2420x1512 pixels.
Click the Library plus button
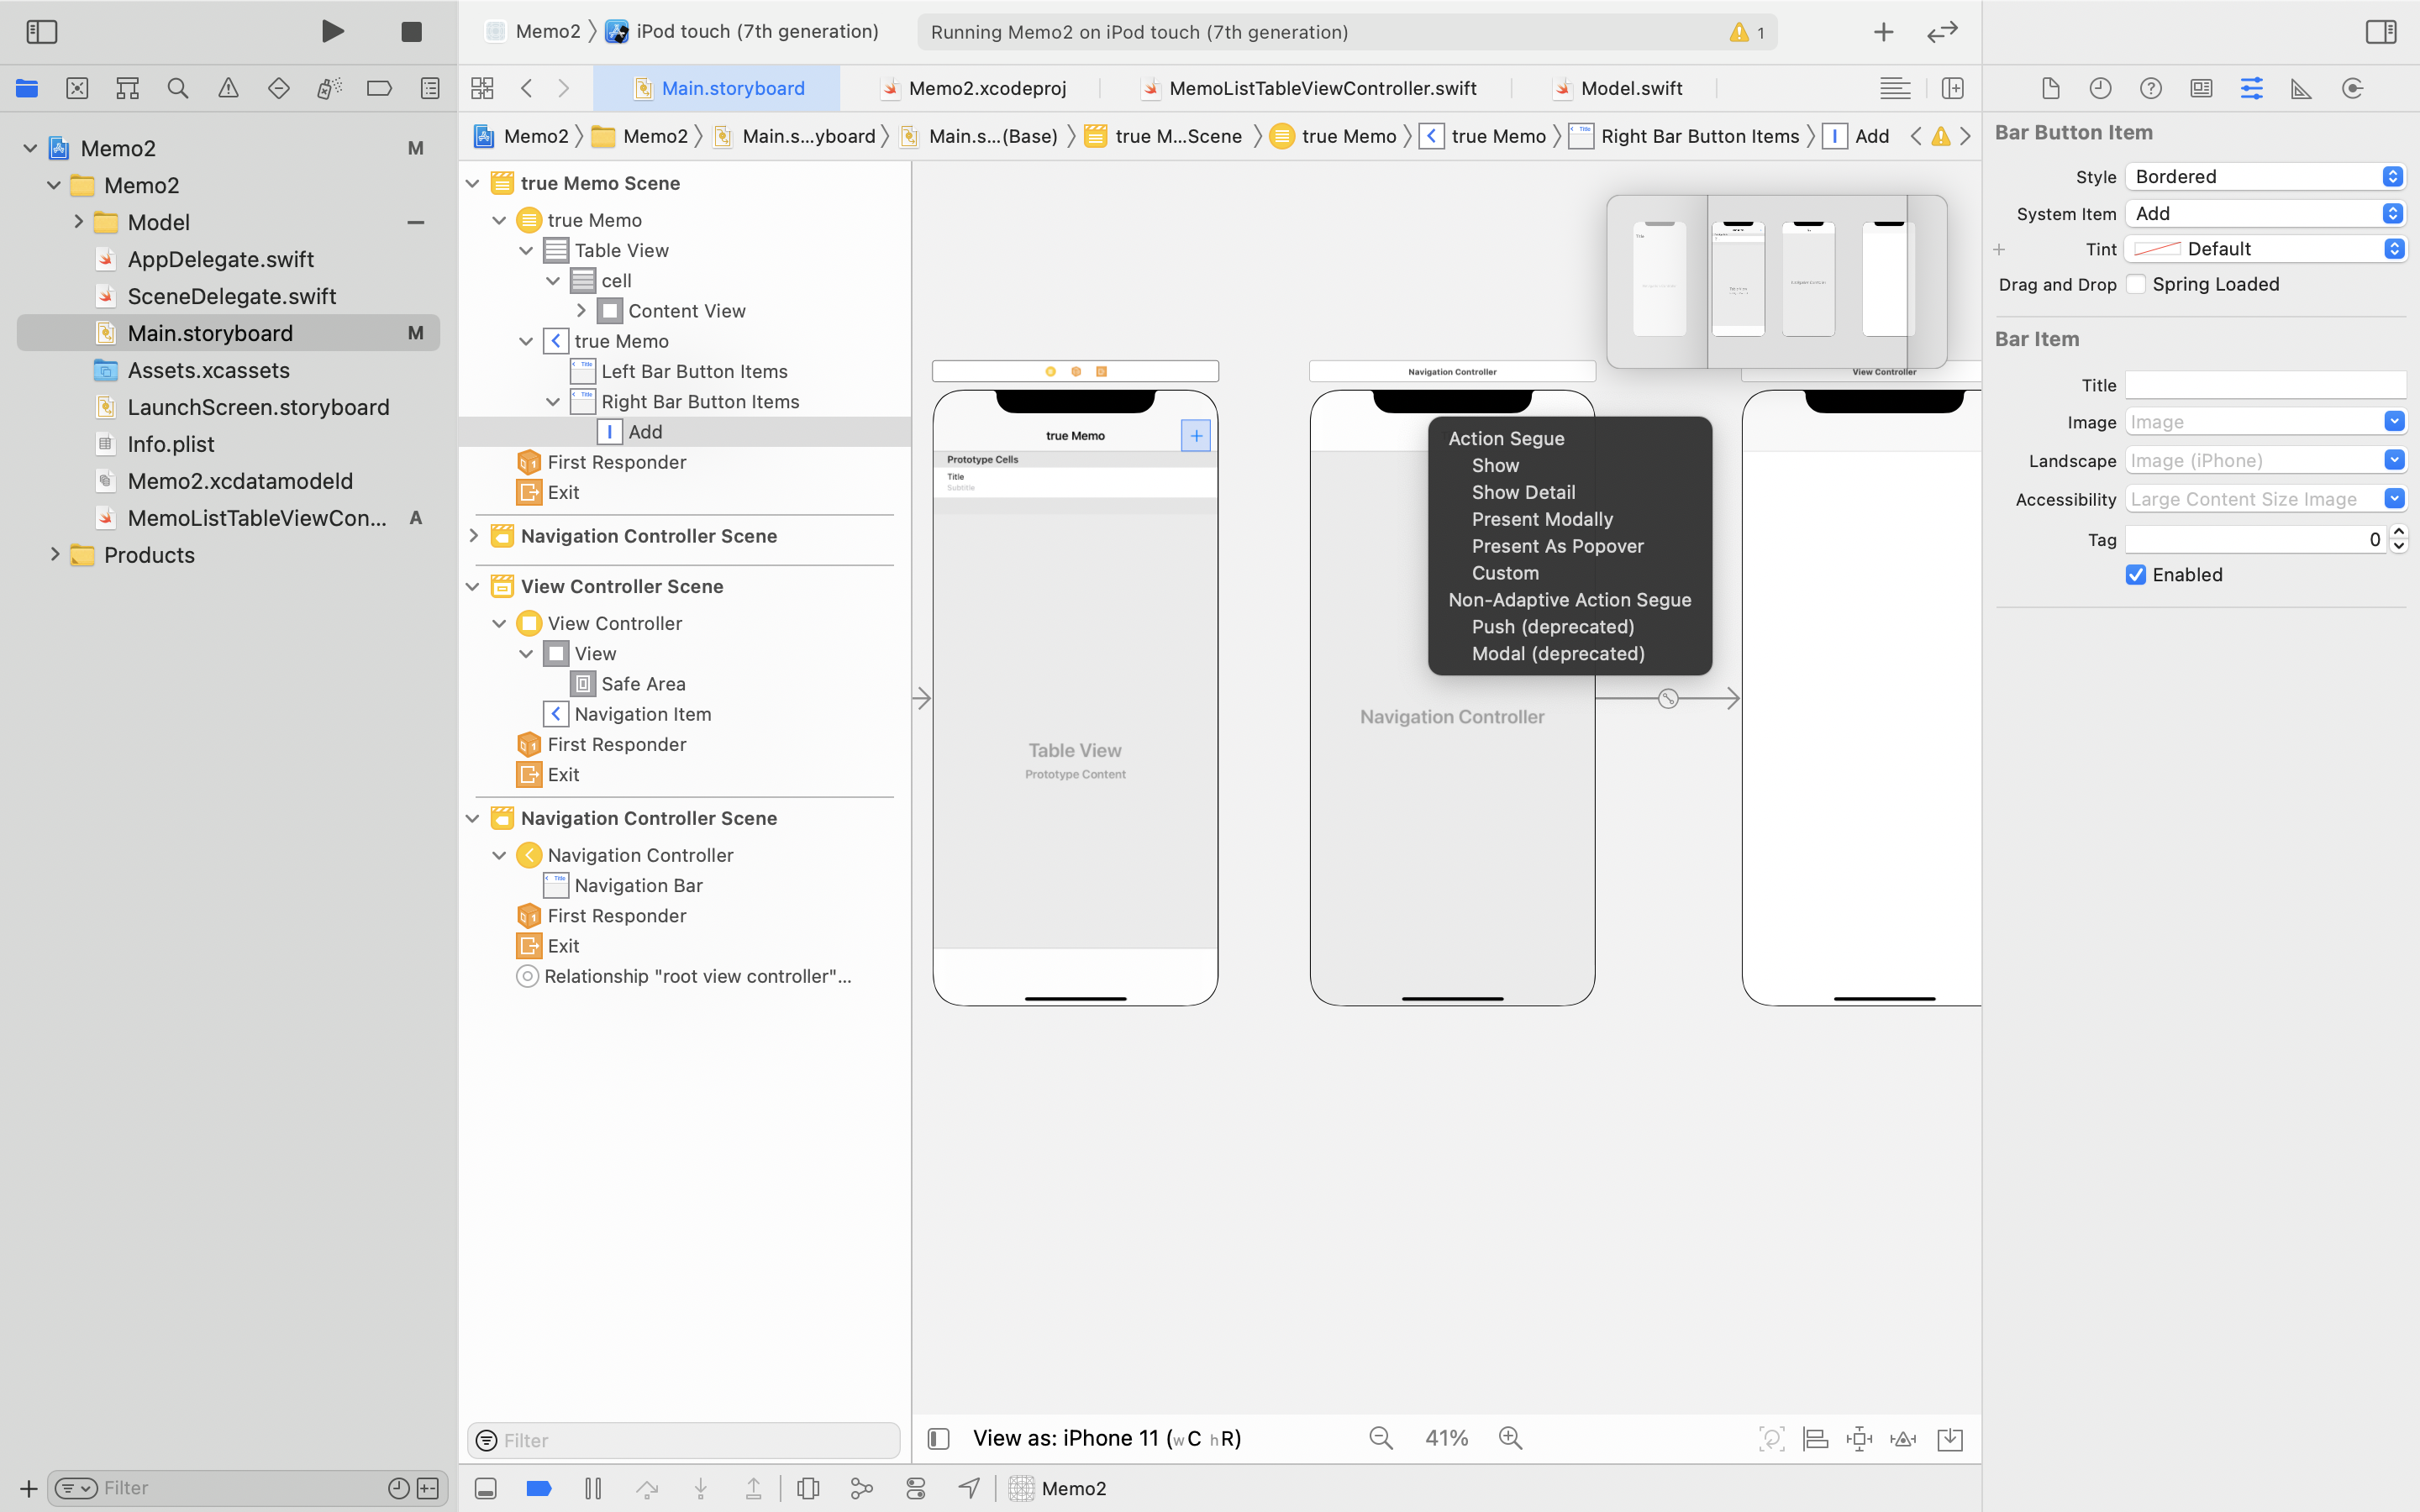pyautogui.click(x=1883, y=32)
